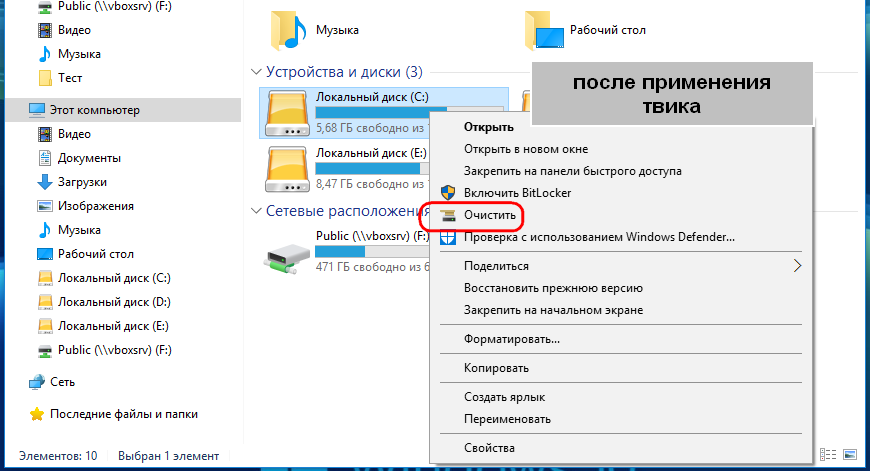Image resolution: width=870 pixels, height=471 pixels.
Task: Open Видео under Этот компьютер
Action: (x=74, y=134)
